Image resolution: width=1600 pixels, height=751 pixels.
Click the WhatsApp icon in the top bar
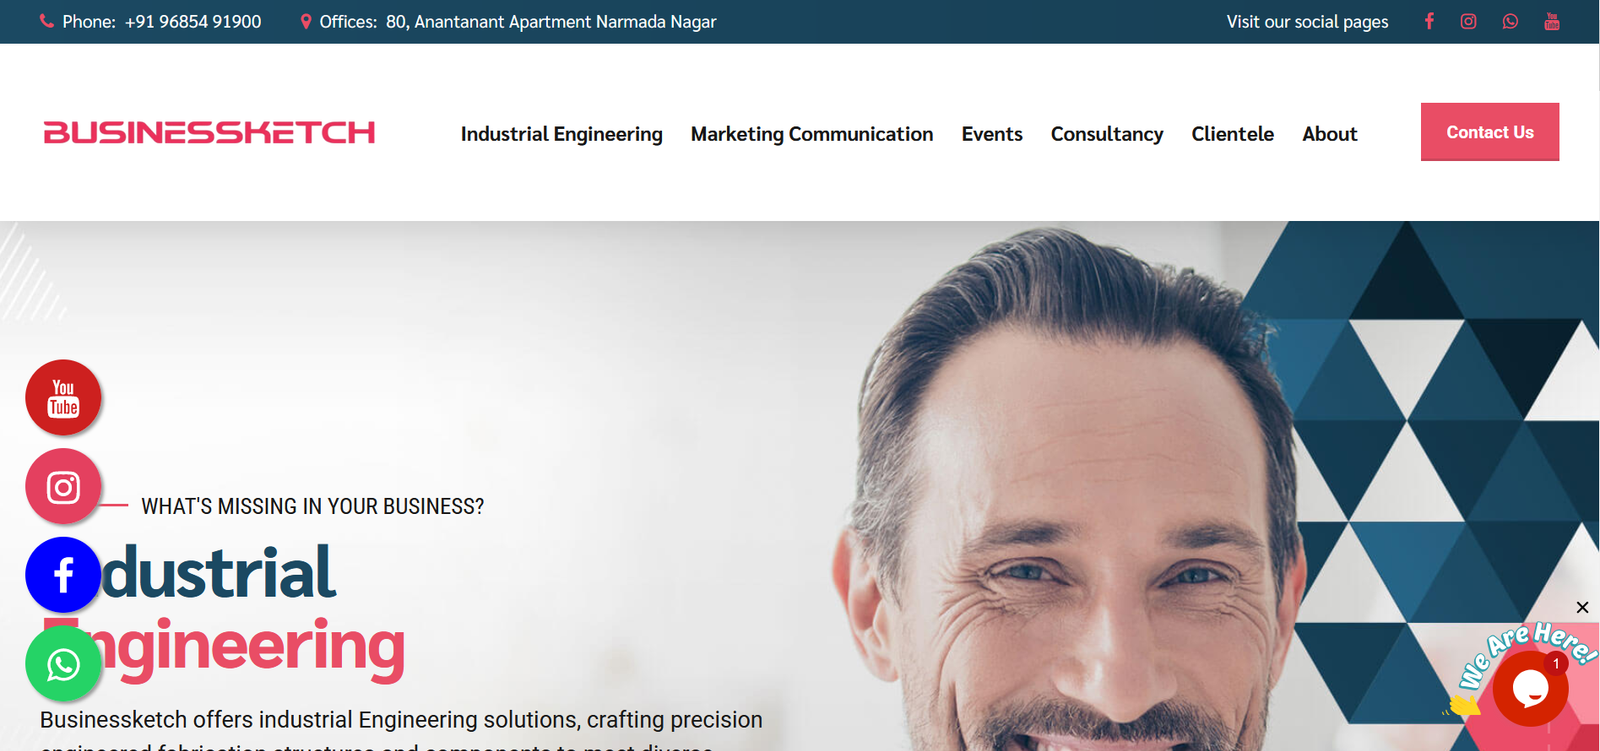tap(1510, 21)
